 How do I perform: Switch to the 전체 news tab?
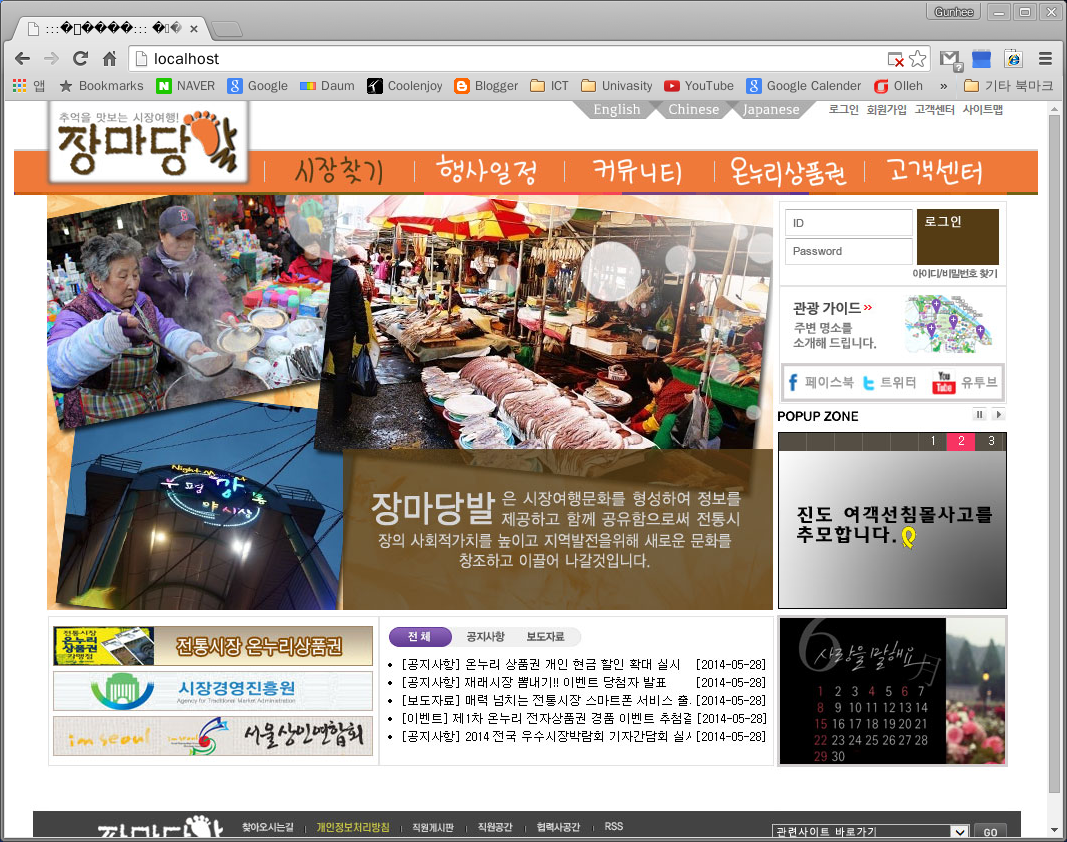click(x=420, y=636)
